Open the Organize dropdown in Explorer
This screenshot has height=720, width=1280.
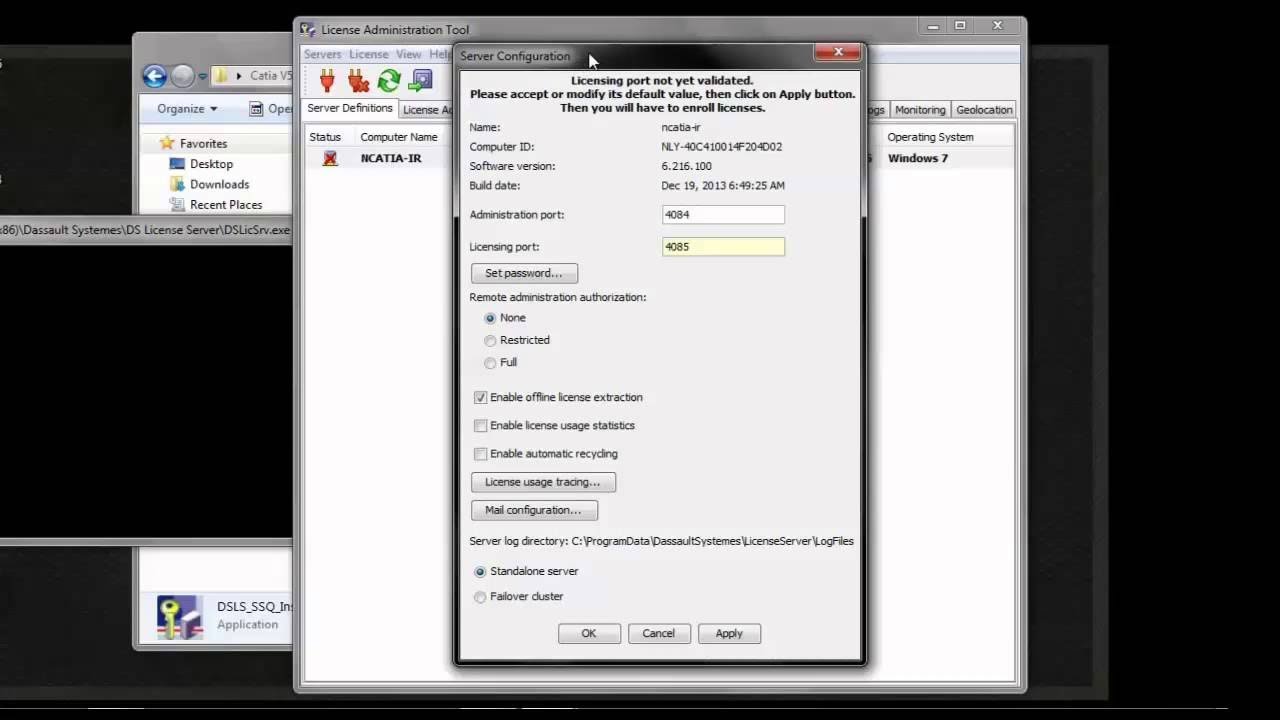pos(187,108)
